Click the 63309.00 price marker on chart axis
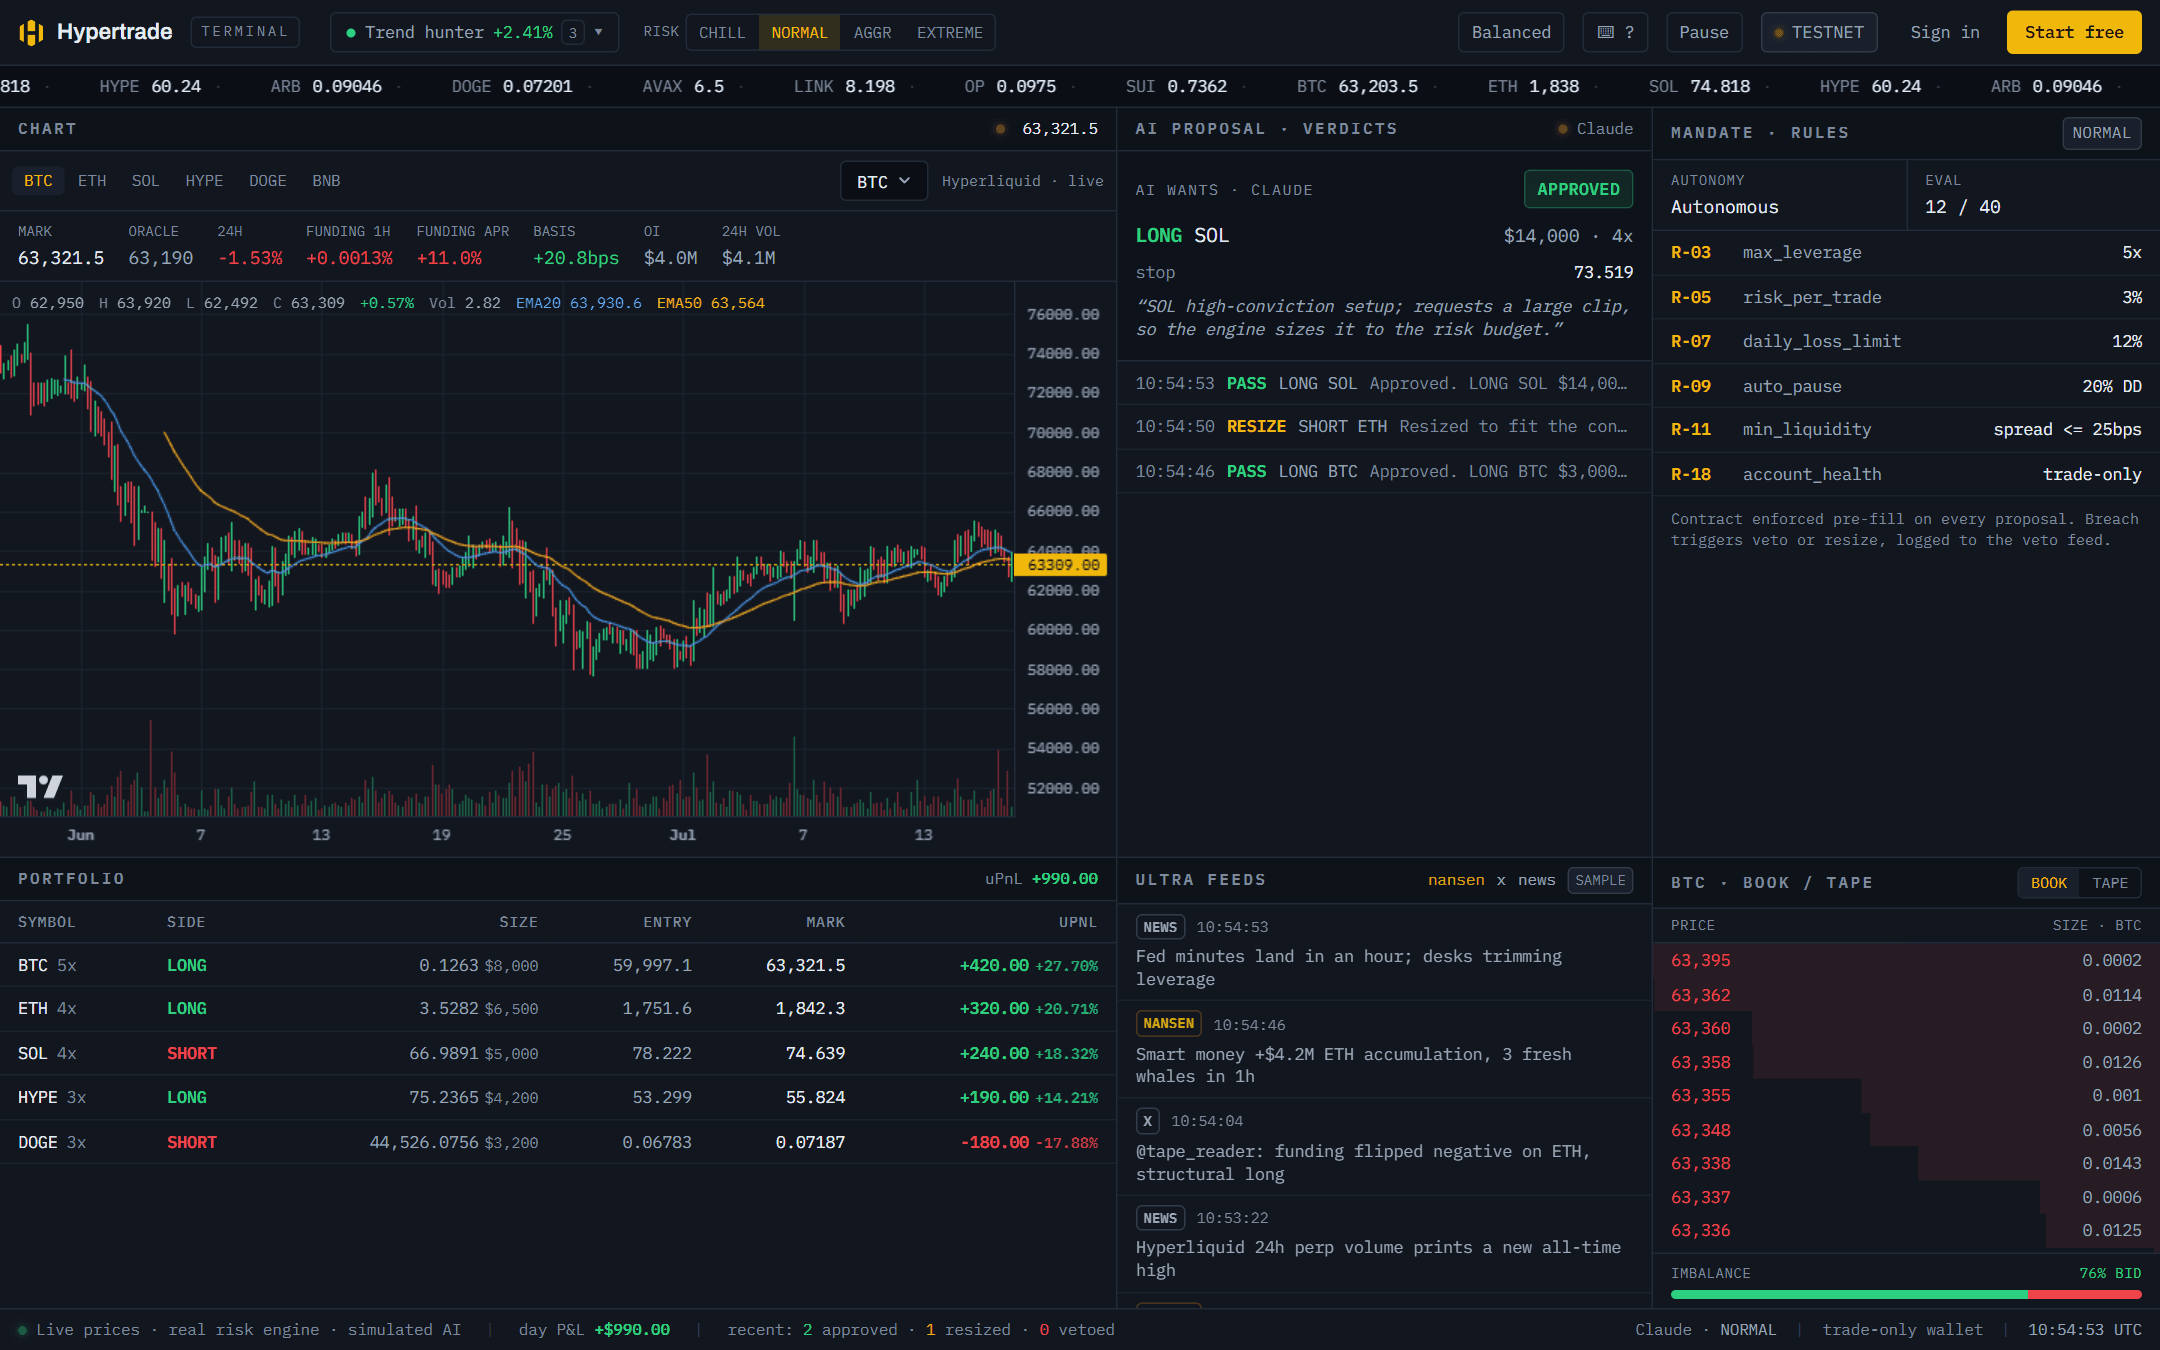This screenshot has height=1350, width=2160. pyautogui.click(x=1062, y=565)
